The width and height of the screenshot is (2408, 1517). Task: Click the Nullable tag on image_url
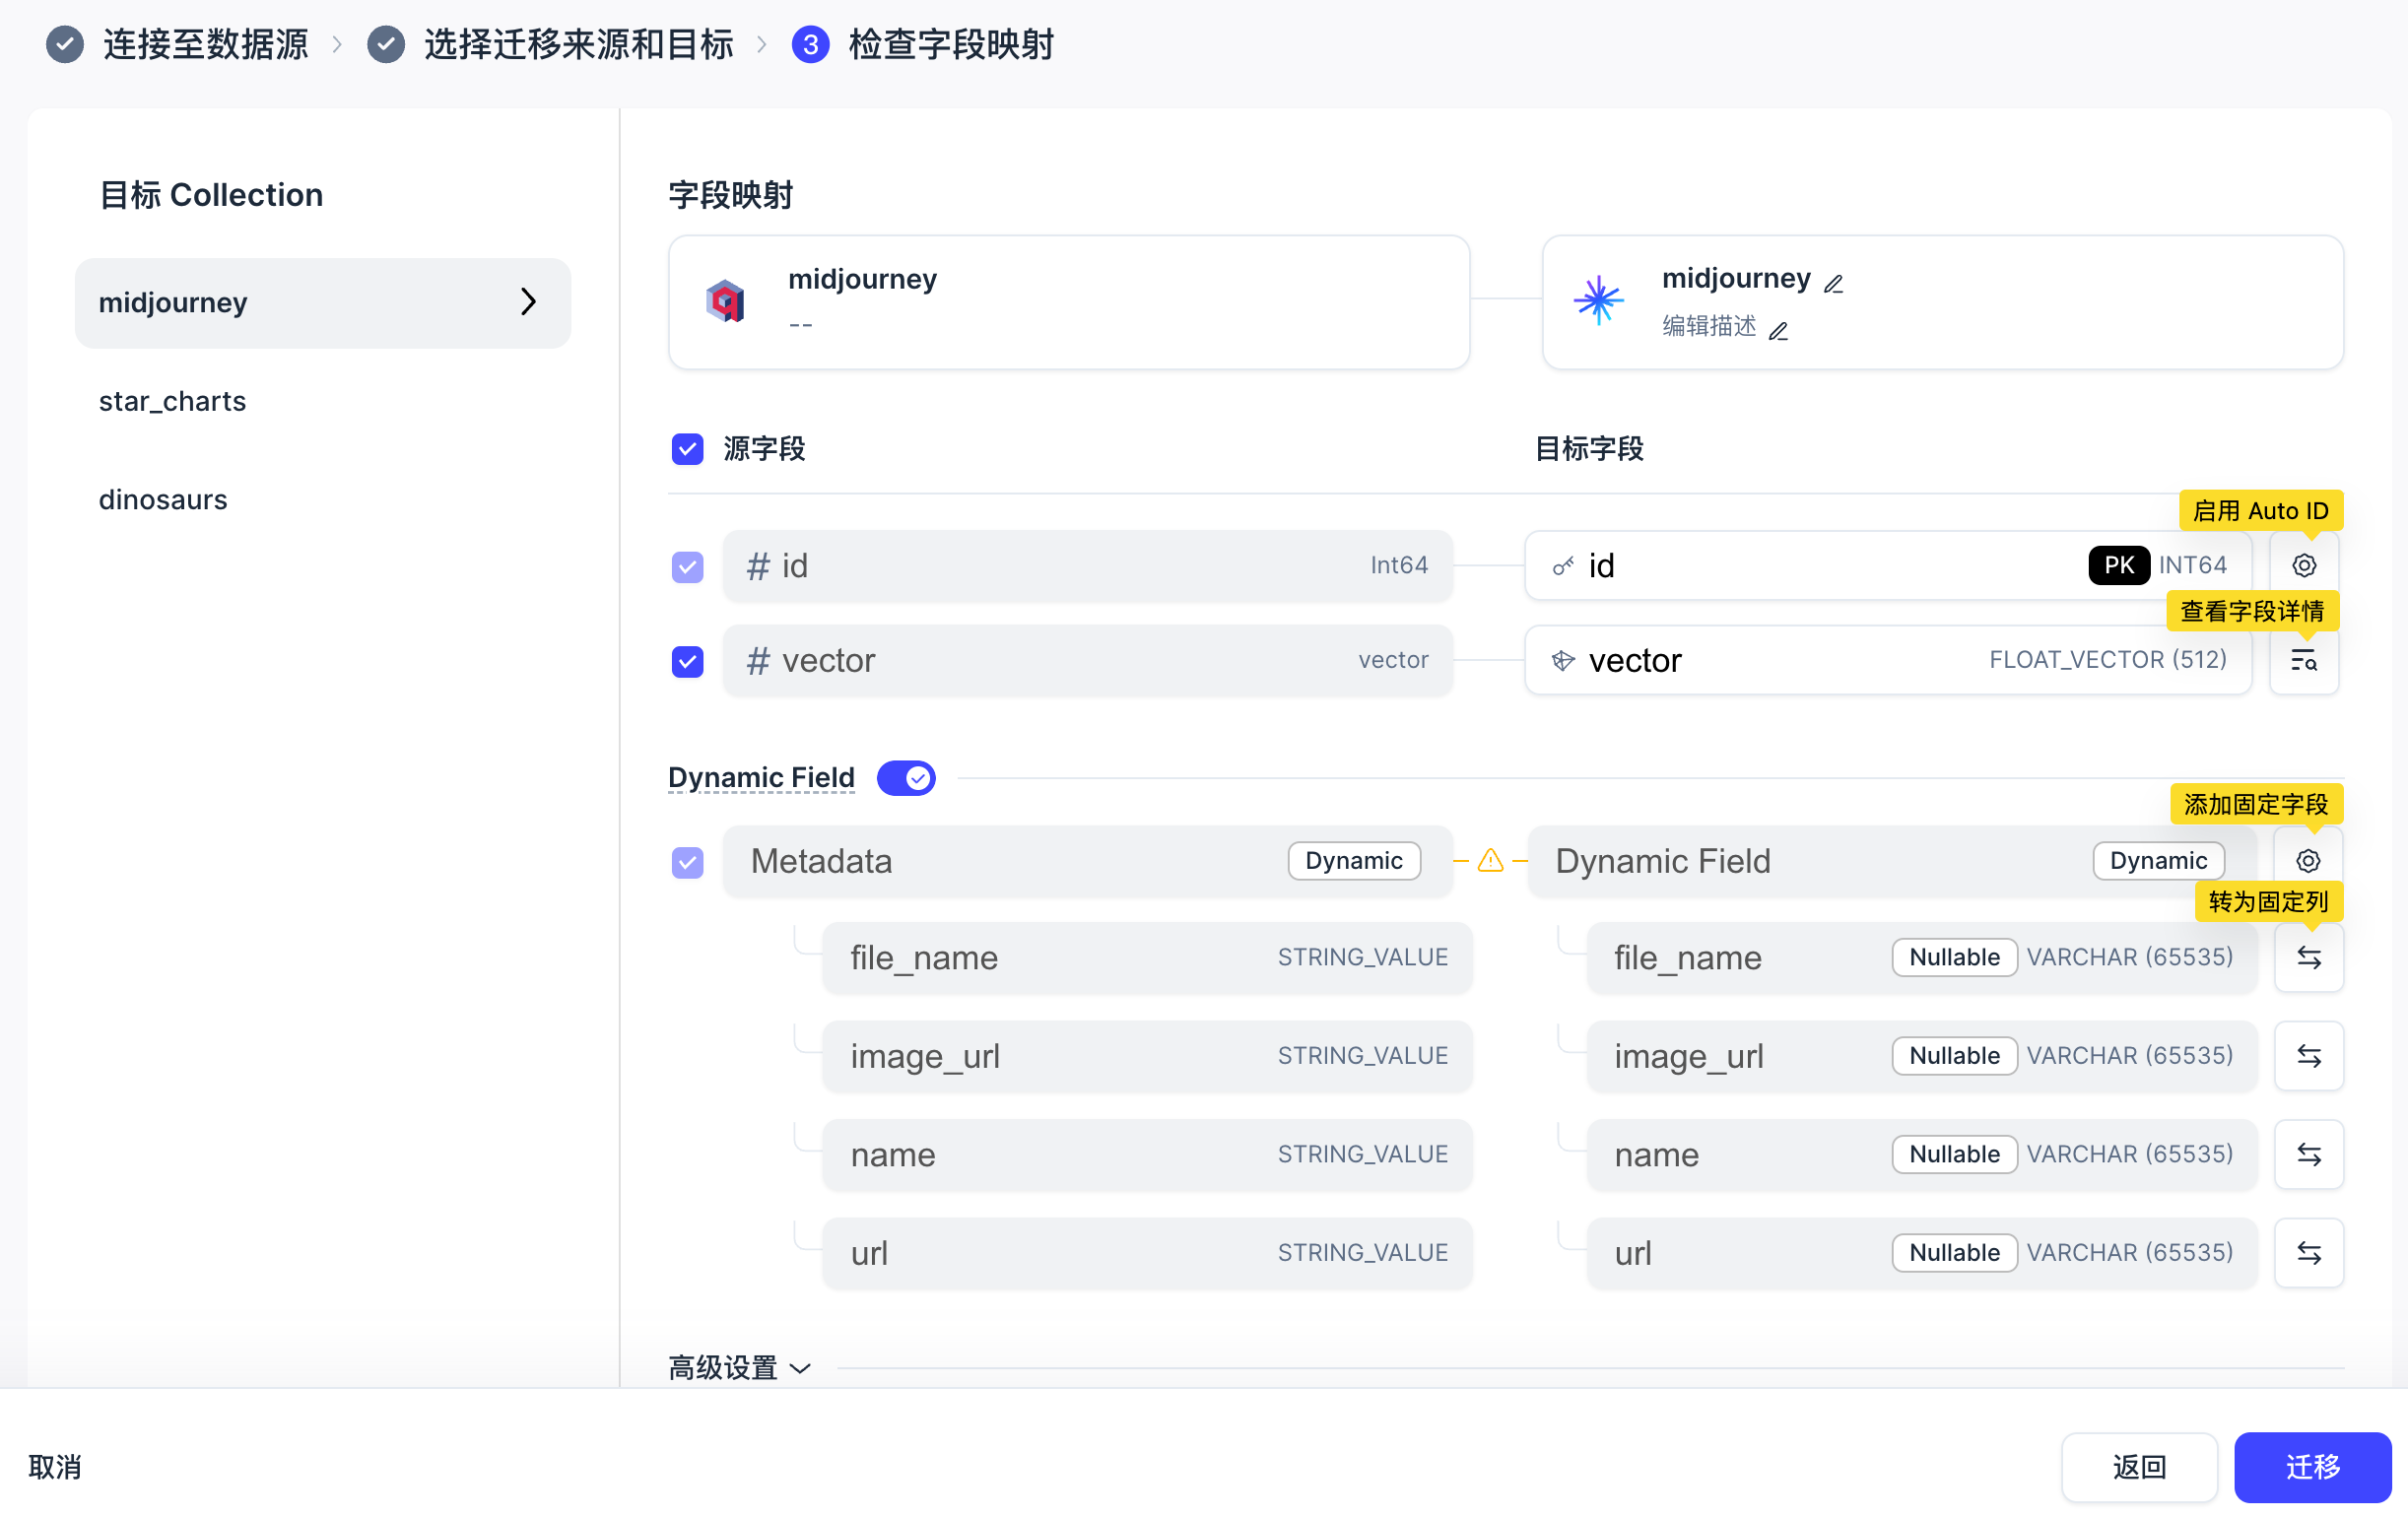click(x=1954, y=1055)
